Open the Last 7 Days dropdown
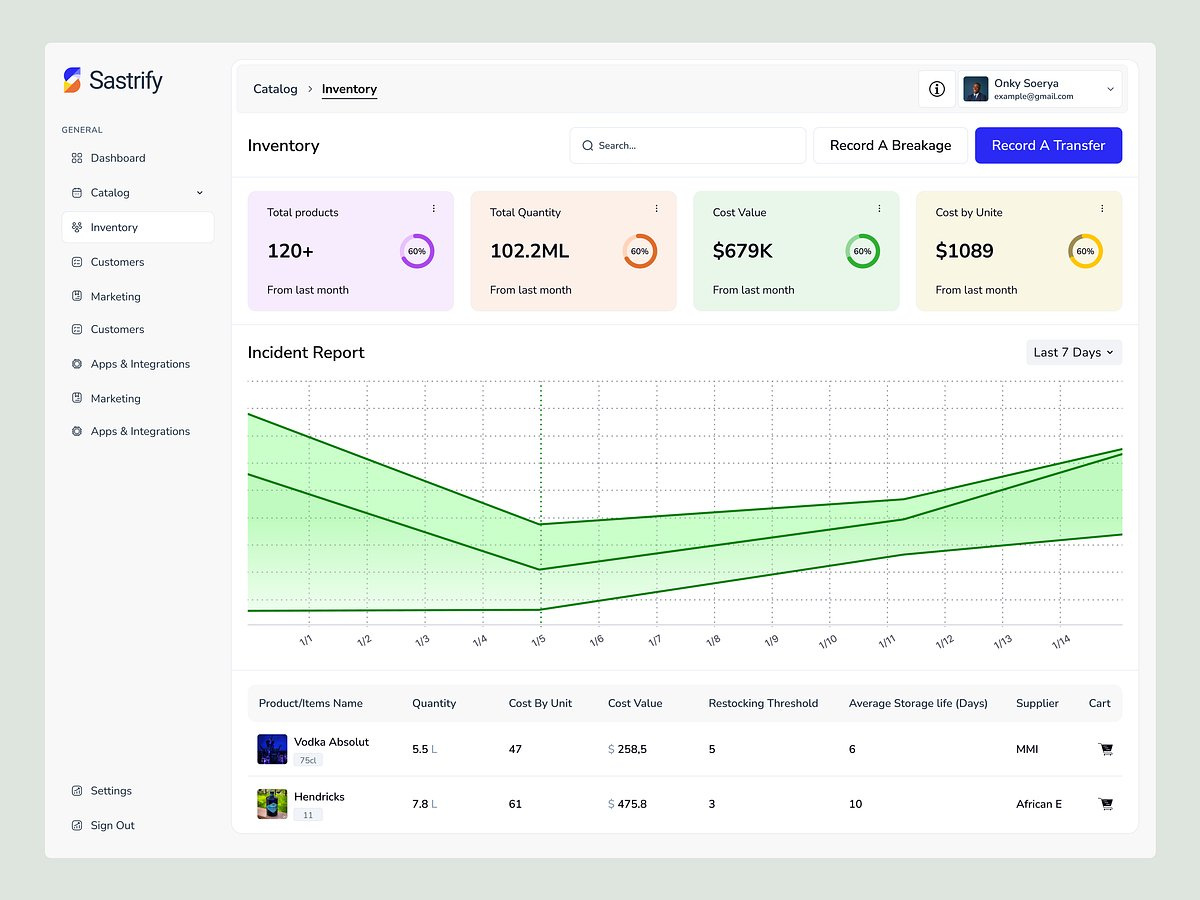 click(x=1073, y=352)
